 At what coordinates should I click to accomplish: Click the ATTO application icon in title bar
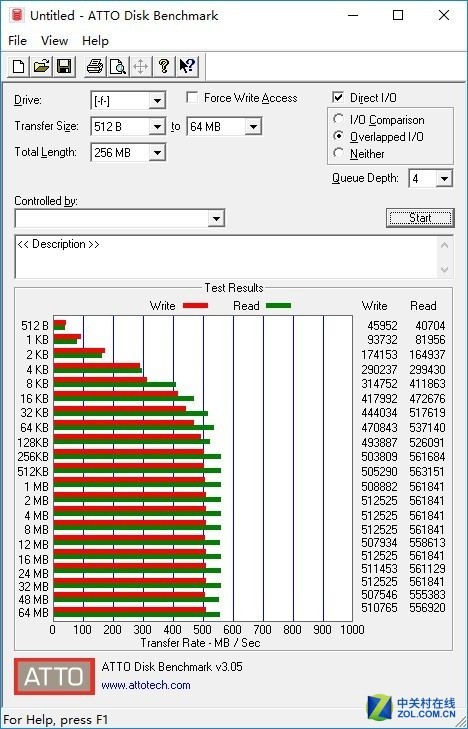point(17,15)
